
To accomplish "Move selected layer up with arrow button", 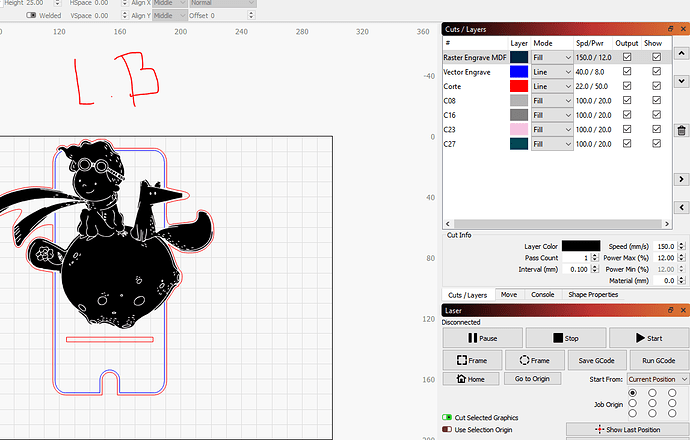I will pyautogui.click(x=681, y=54).
